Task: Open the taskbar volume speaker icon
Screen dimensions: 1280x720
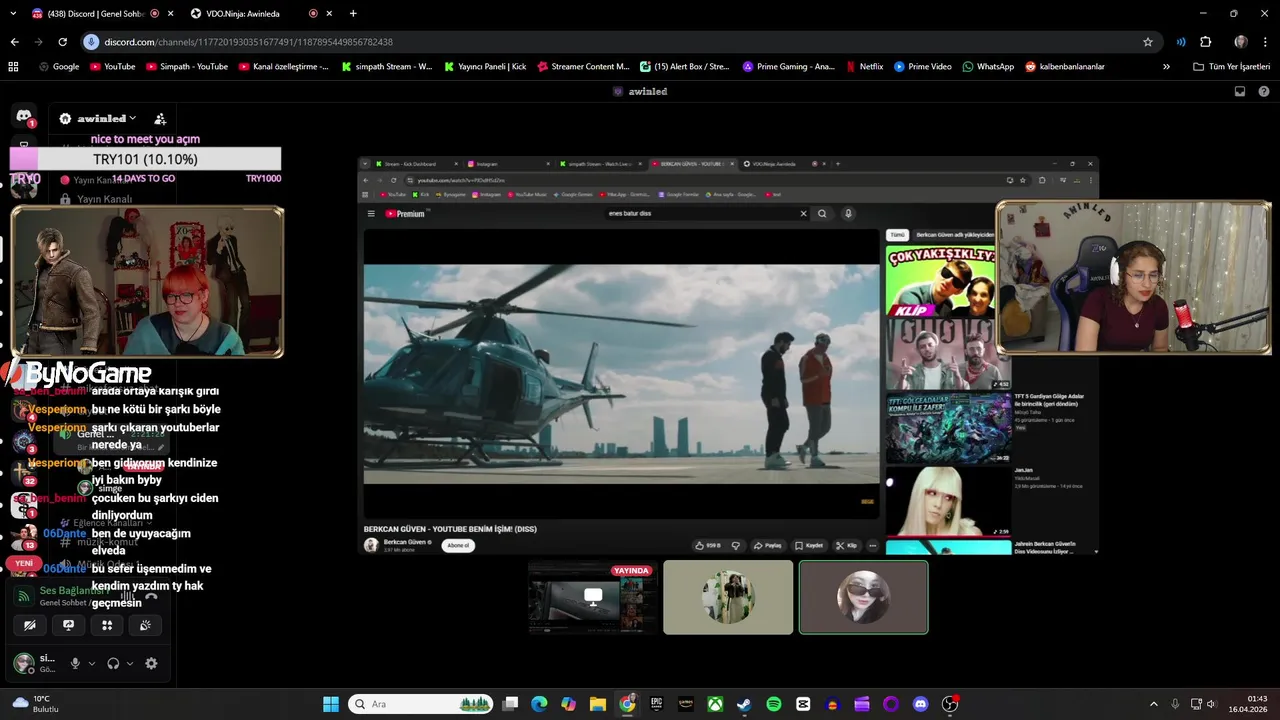Action: click(x=1211, y=704)
